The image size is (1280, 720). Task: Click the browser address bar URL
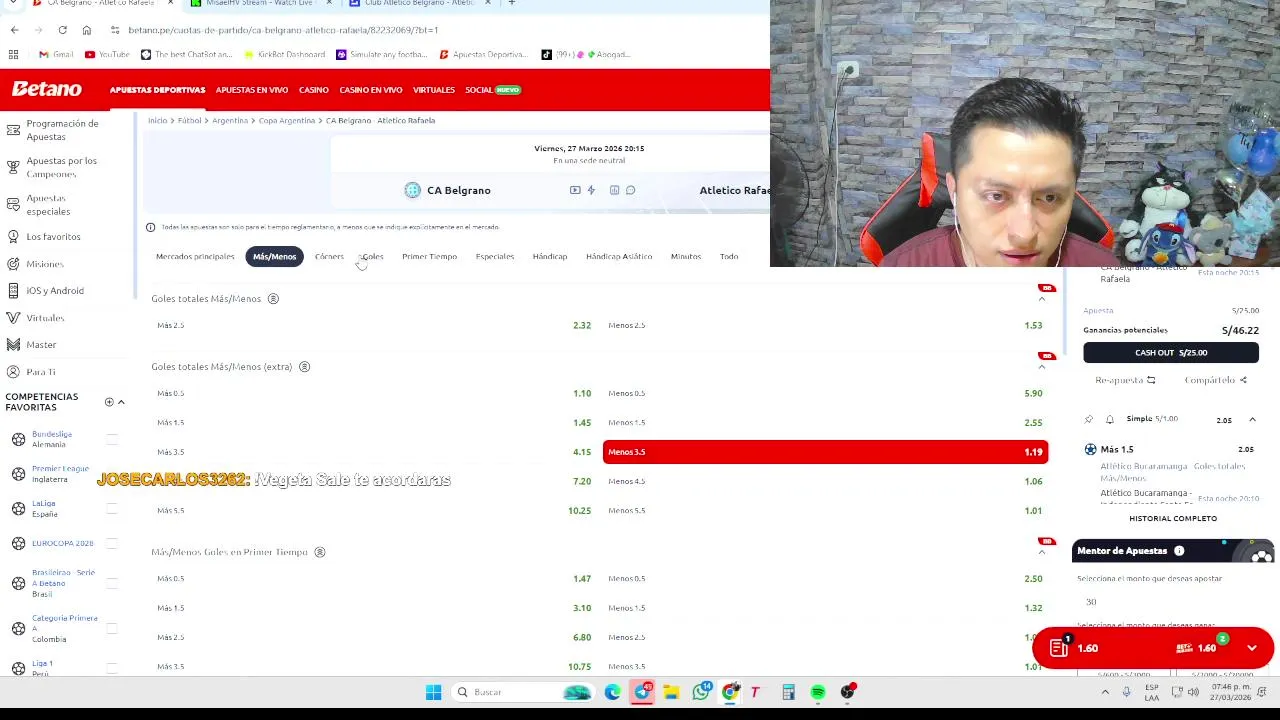[284, 30]
